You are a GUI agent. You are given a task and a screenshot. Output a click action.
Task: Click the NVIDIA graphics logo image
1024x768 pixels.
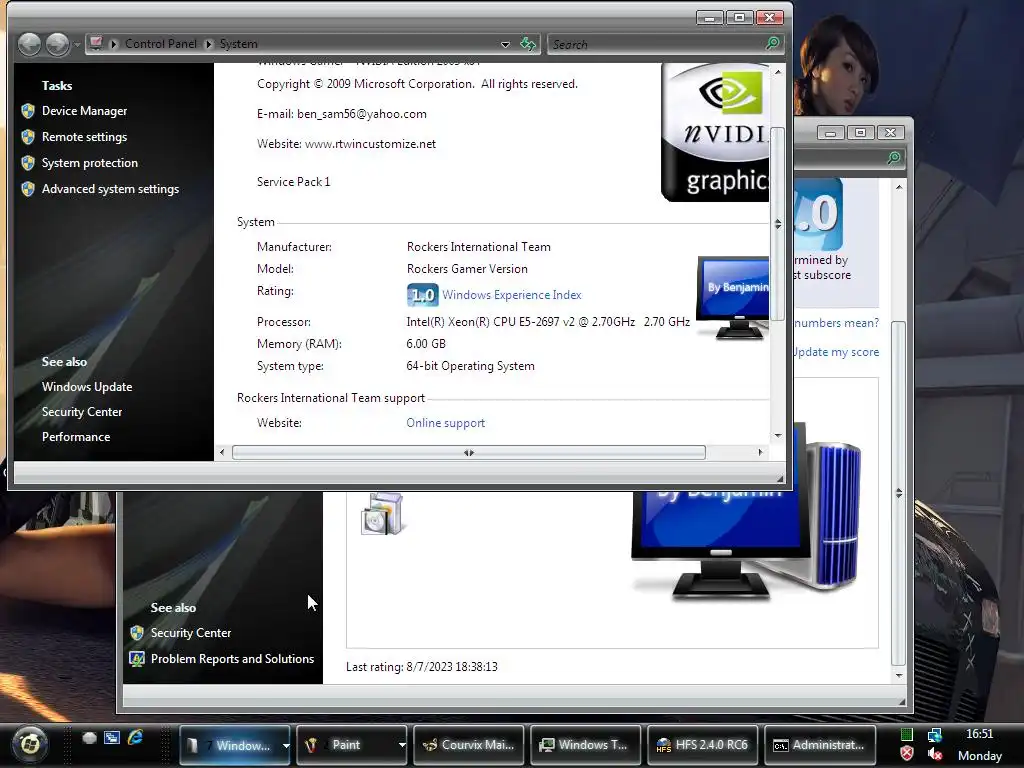pos(716,132)
